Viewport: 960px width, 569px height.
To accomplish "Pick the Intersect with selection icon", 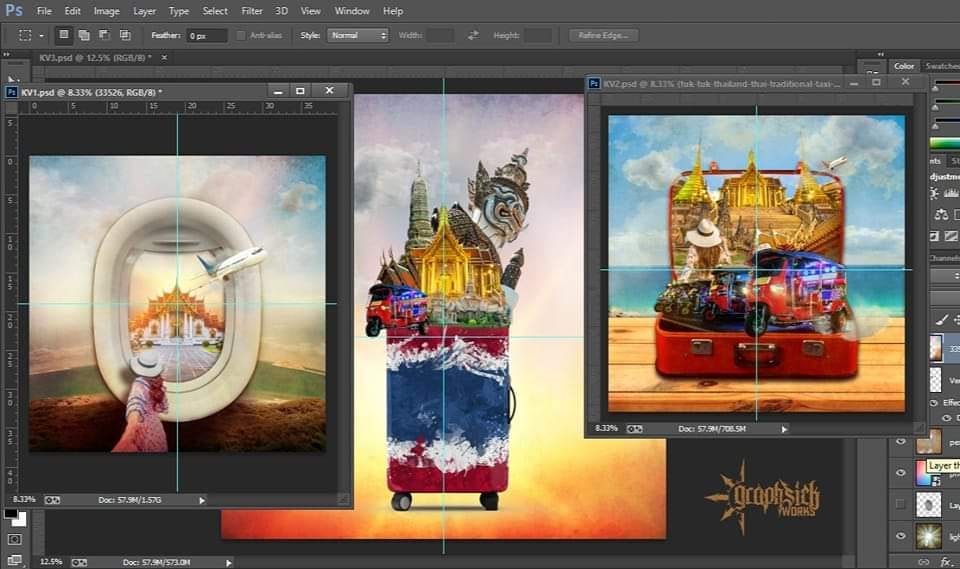I will coord(124,35).
